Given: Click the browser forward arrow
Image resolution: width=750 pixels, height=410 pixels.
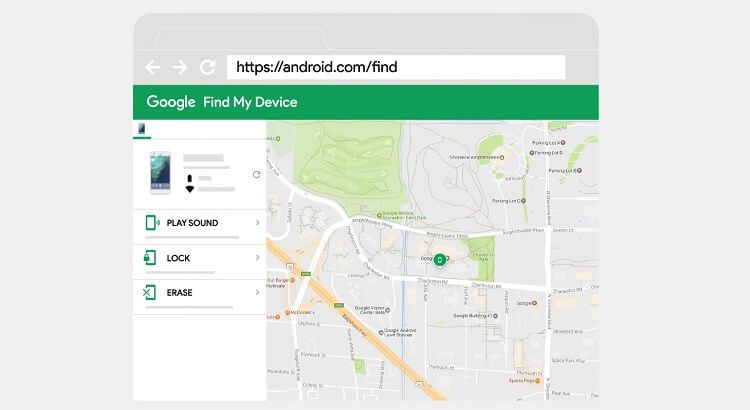Looking at the screenshot, I should tap(180, 67).
